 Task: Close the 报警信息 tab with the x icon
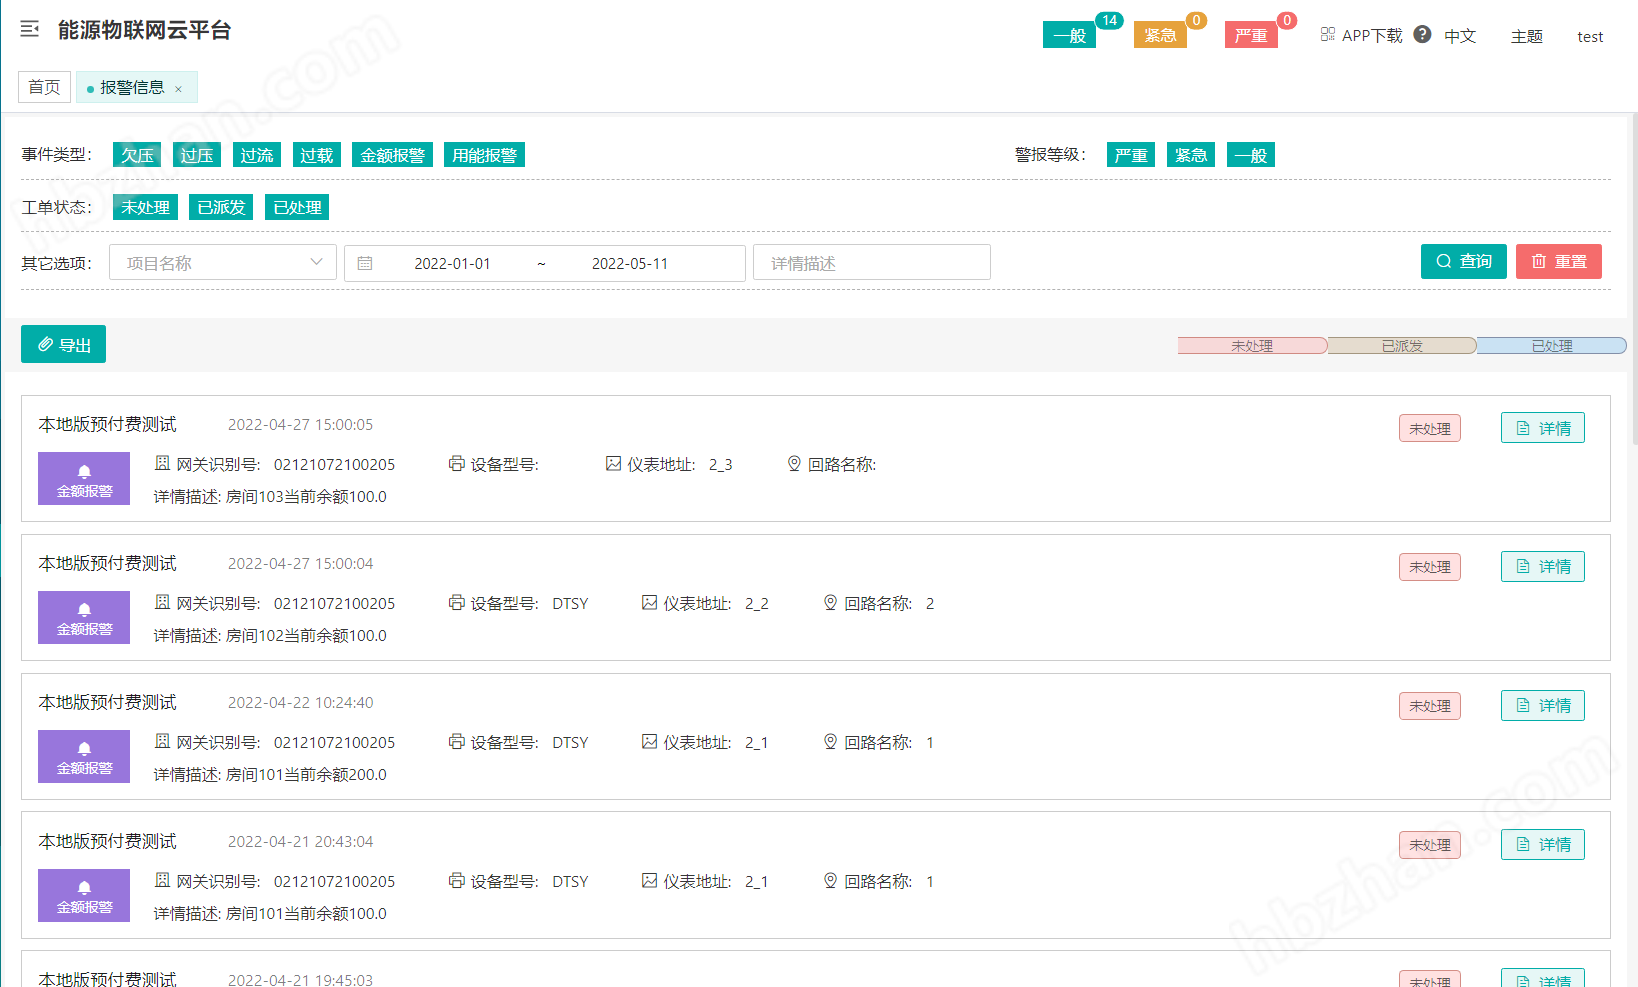pos(179,89)
